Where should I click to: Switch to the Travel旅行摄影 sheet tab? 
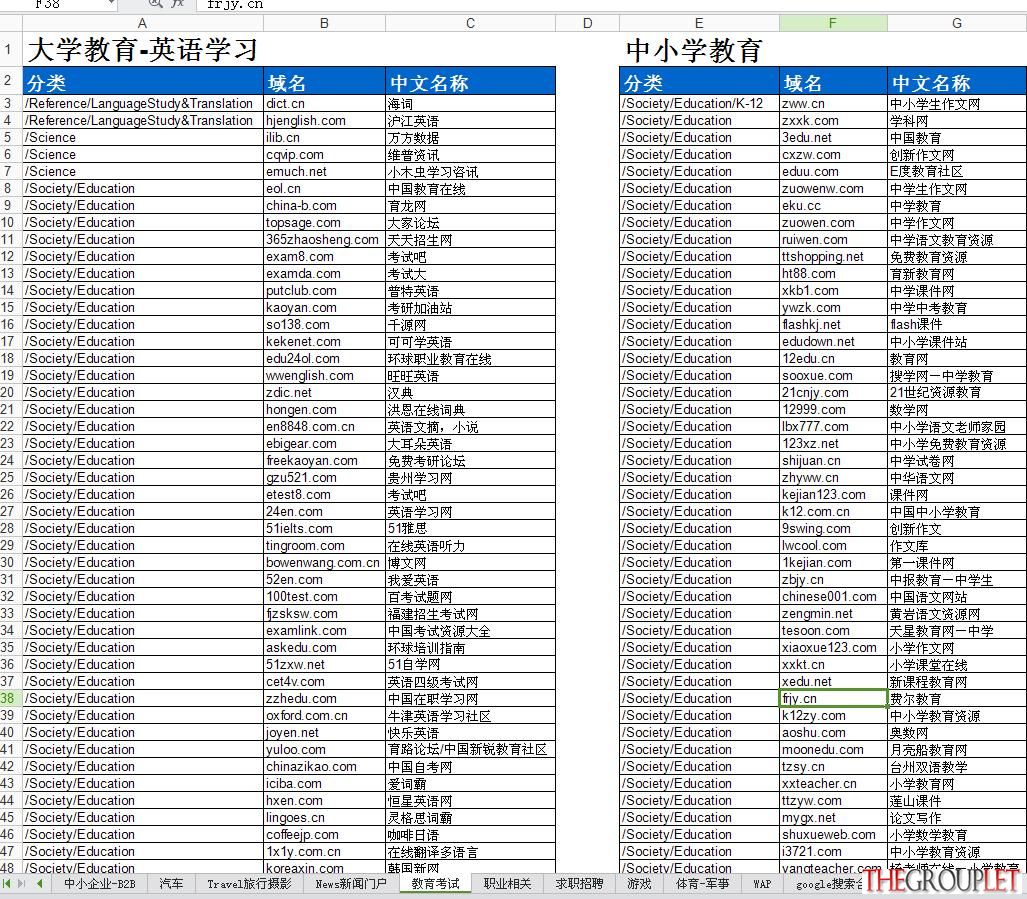coord(250,884)
